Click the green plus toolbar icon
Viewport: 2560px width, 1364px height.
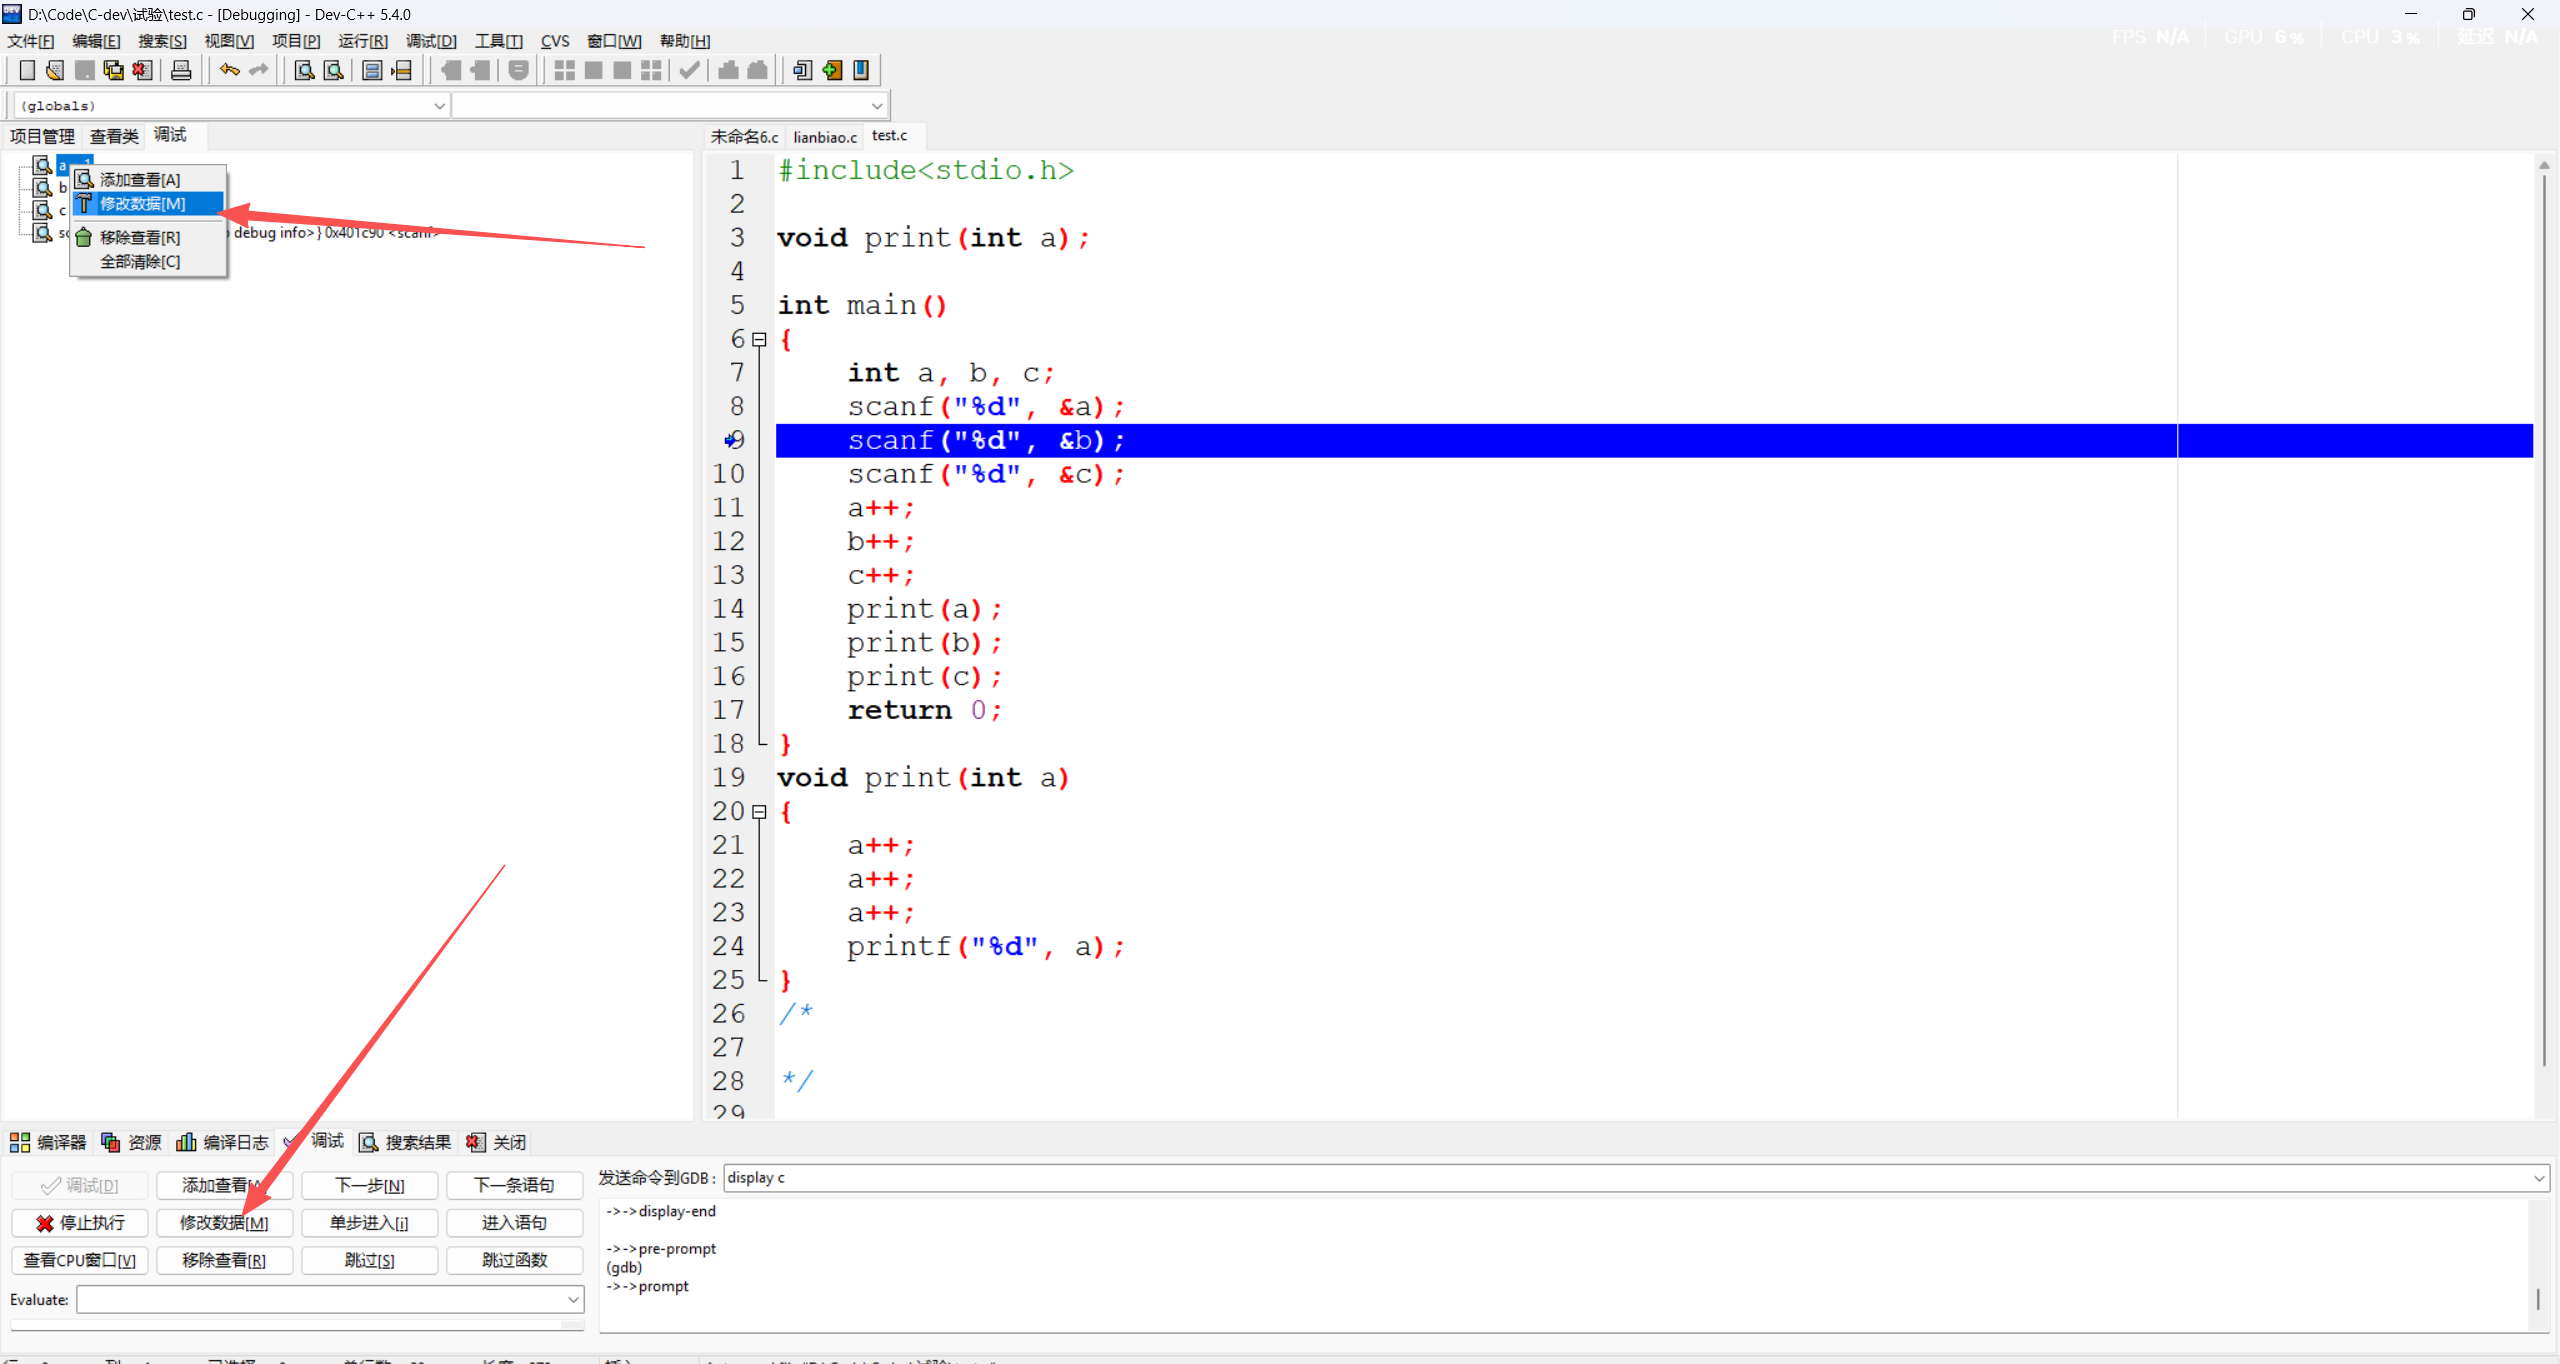[x=832, y=70]
